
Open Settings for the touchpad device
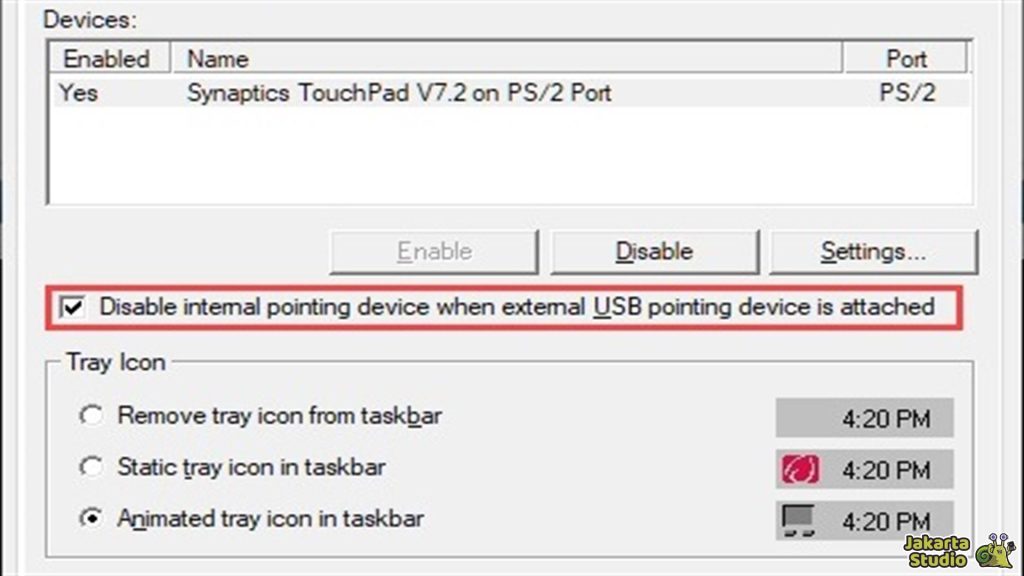pos(872,251)
